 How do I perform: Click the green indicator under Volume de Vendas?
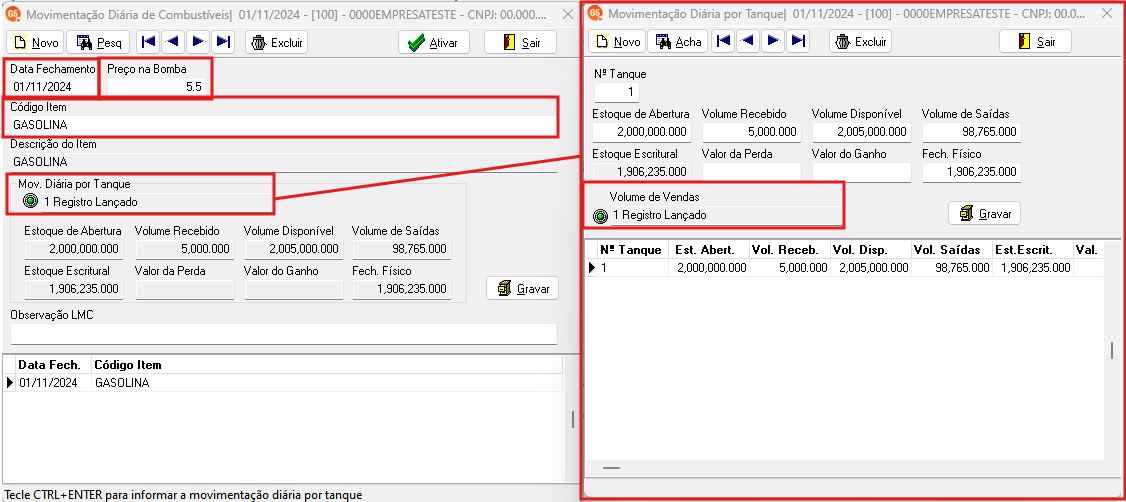point(600,215)
